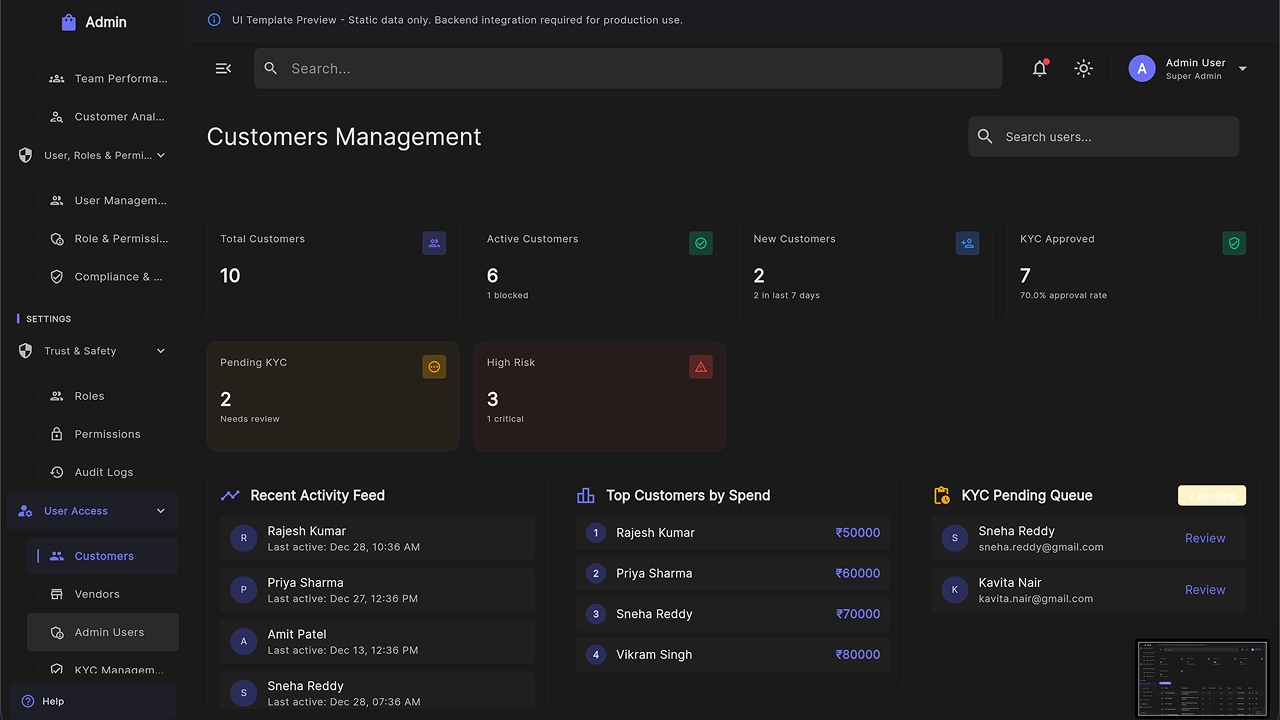Viewport: 1280px width, 720px height.
Task: Click the Pending KYC card icon
Action: tap(434, 367)
